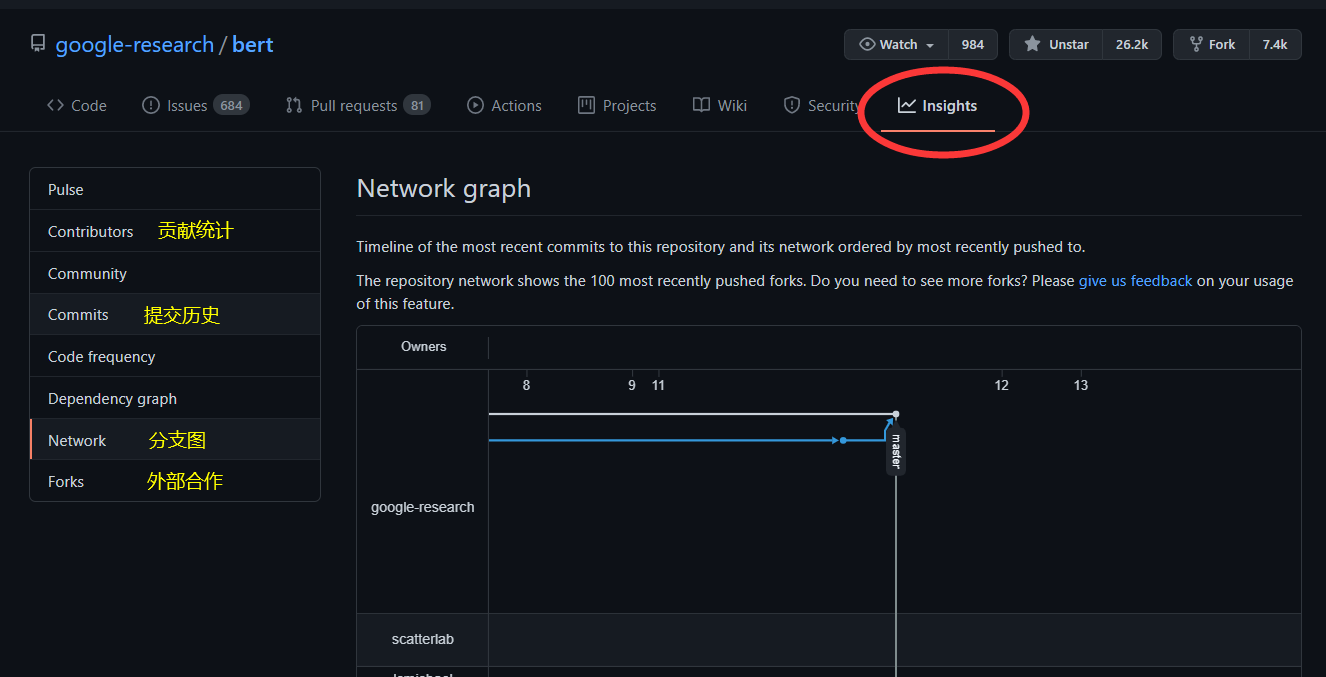The height and width of the screenshot is (677, 1326).
Task: Click the white commit dot on master
Action: pyautogui.click(x=896, y=414)
